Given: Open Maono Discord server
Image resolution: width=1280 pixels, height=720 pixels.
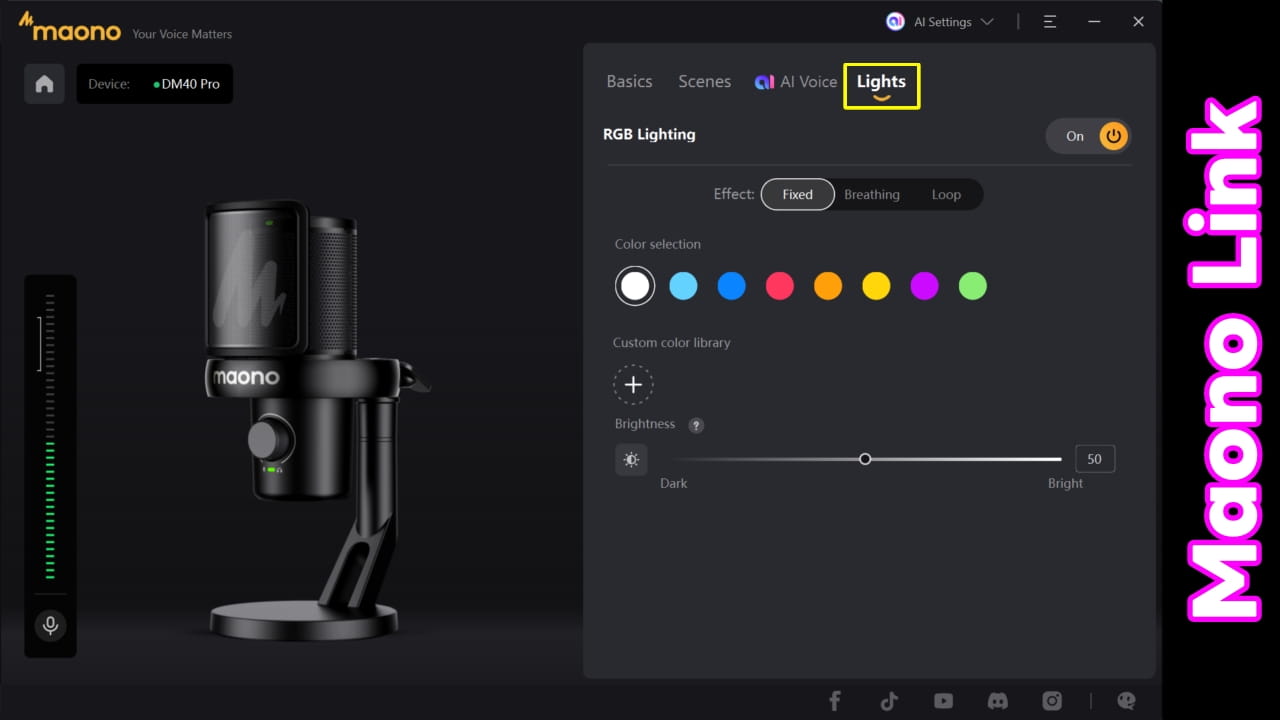Looking at the screenshot, I should 997,701.
